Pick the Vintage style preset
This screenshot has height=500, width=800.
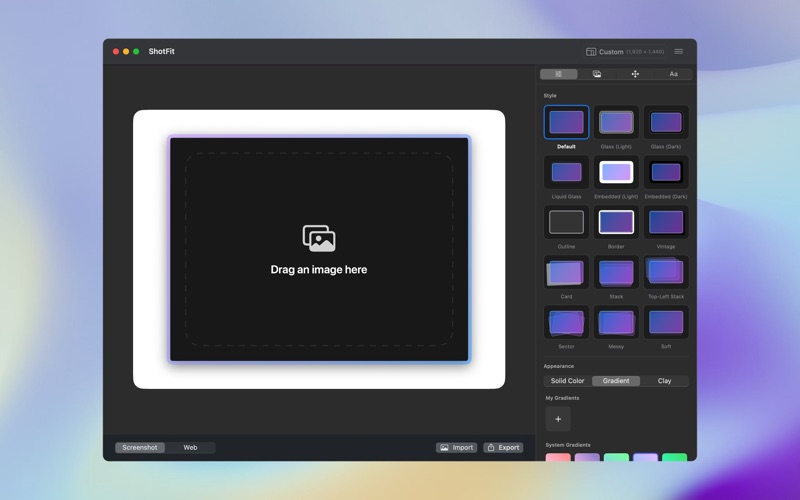[x=666, y=222]
